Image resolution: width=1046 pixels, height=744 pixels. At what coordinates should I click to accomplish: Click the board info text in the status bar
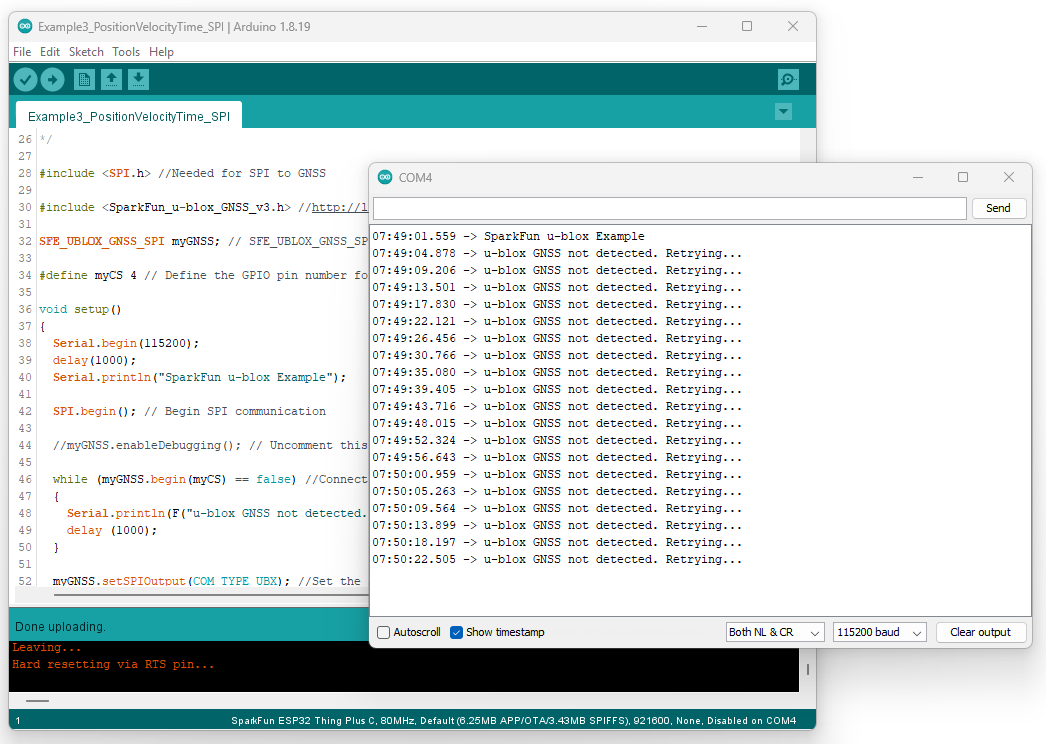[513, 721]
